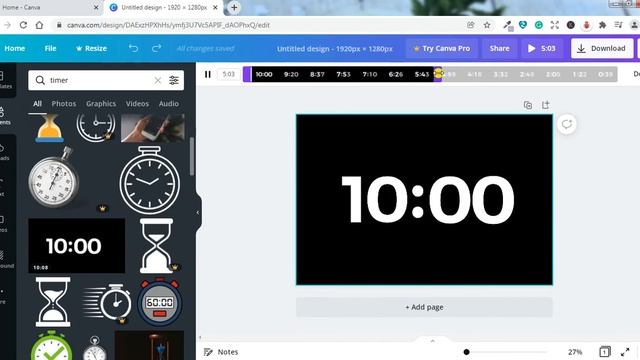Image resolution: width=640 pixels, height=360 pixels.
Task: Open the comment bubble beside canvas
Action: (x=567, y=124)
